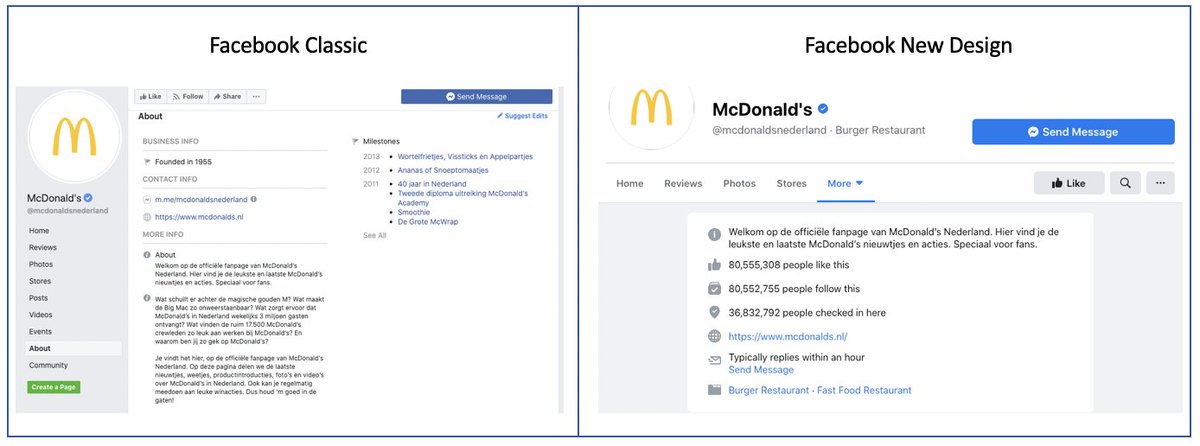Open the classic ellipsis more-options button
Screen dimensions: 1200x446
[256, 97]
